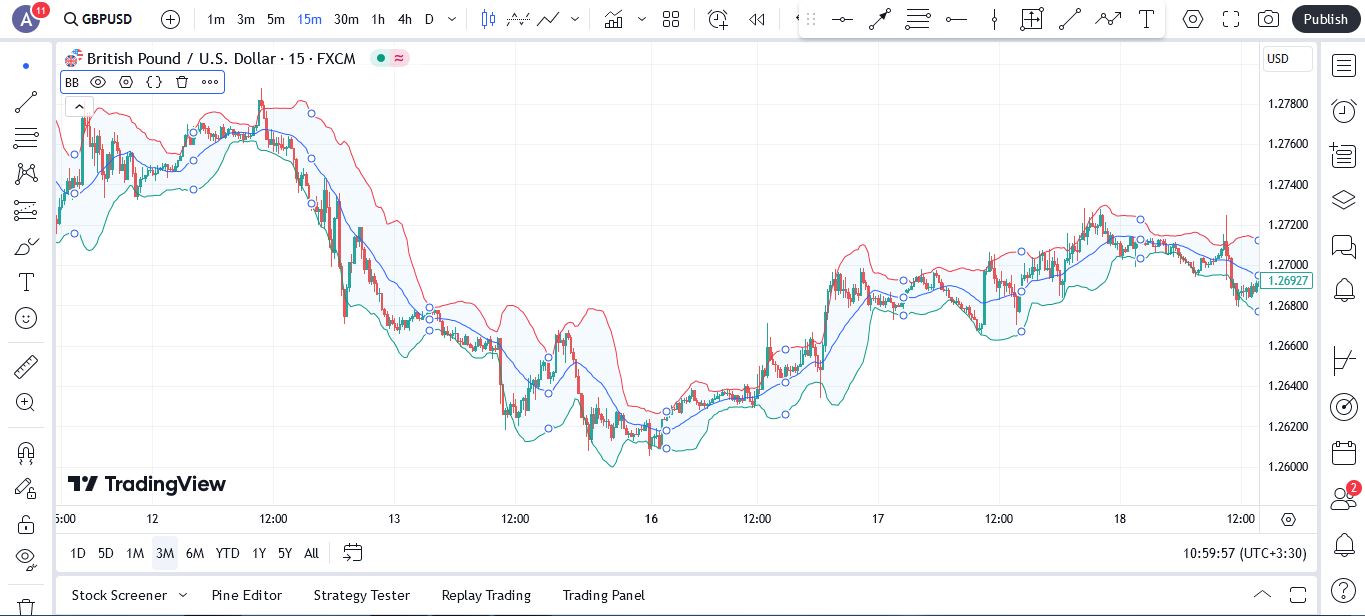Screen dimensions: 1365x616
Task: Take a snapshot with the camera icon
Action: point(1268,19)
